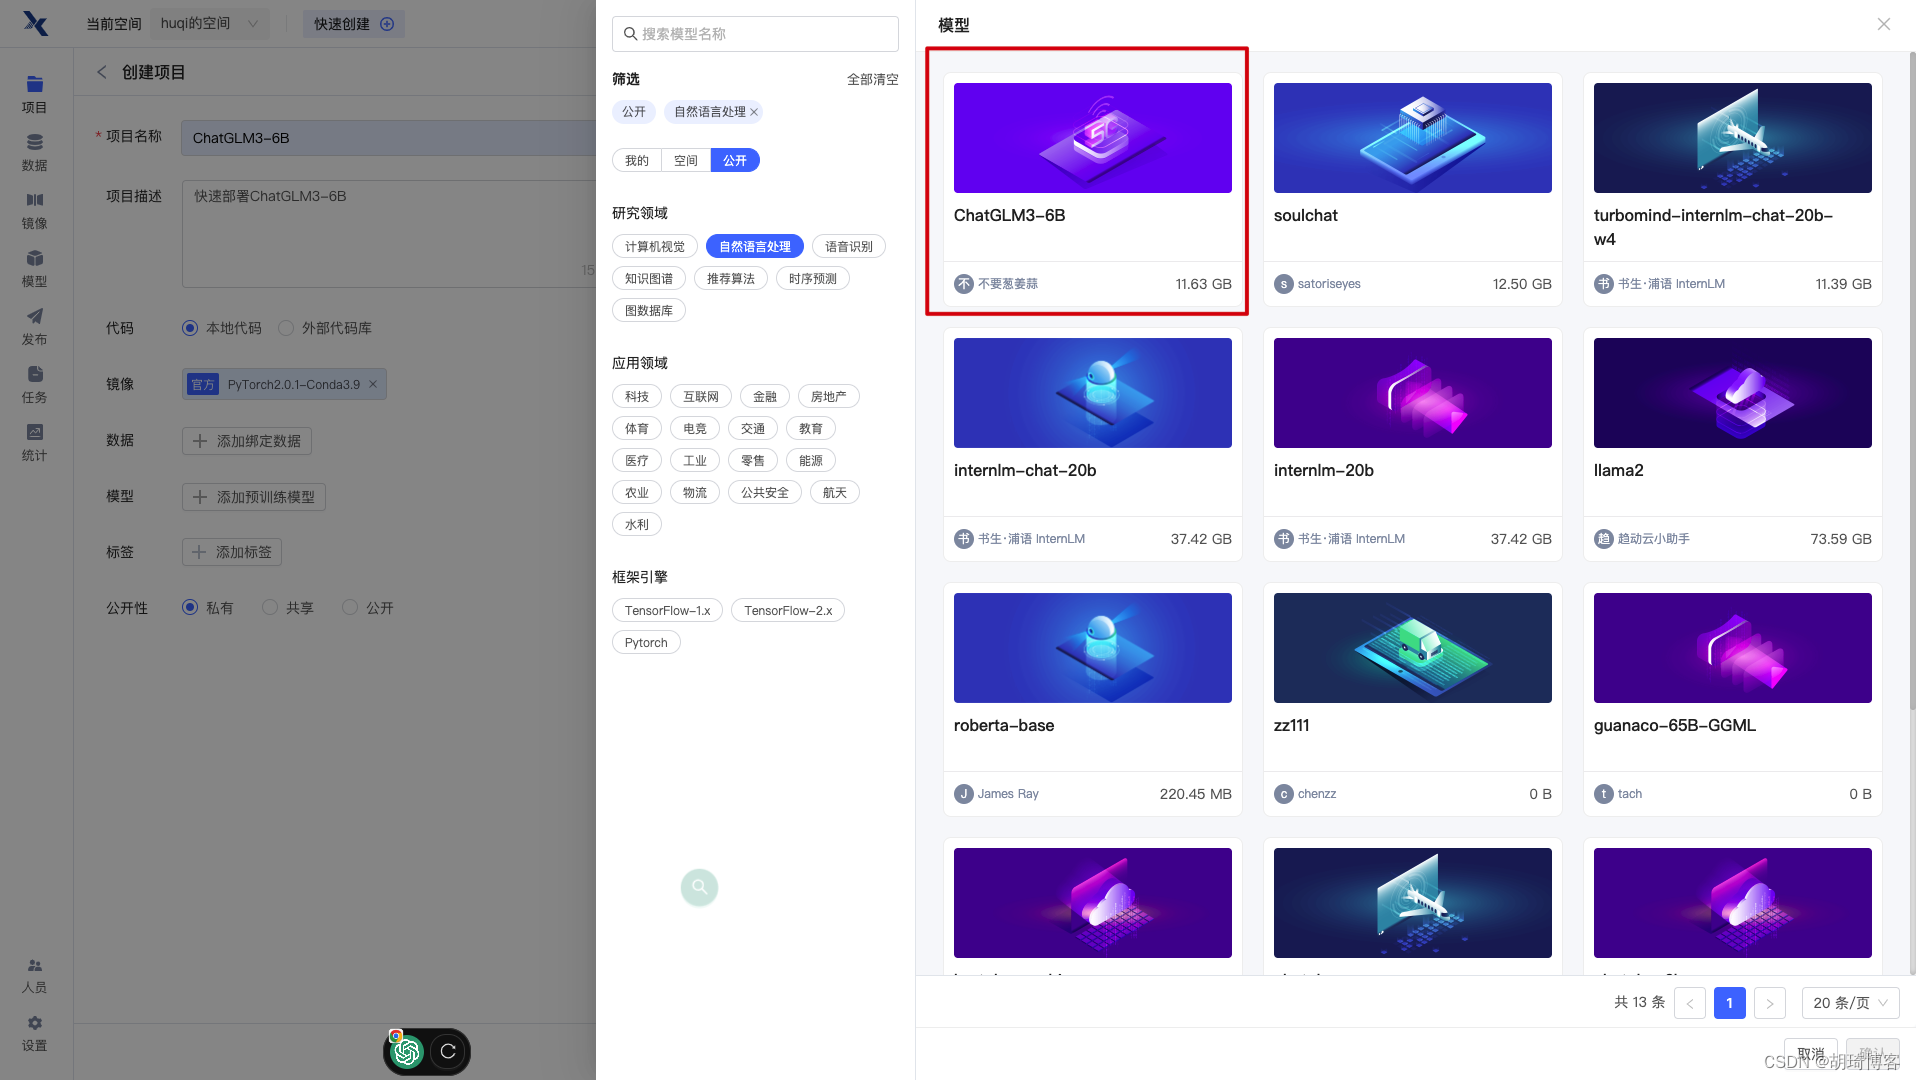Click the 趋动云小助手 author avatar
This screenshot has width=1916, height=1080.
click(1603, 539)
